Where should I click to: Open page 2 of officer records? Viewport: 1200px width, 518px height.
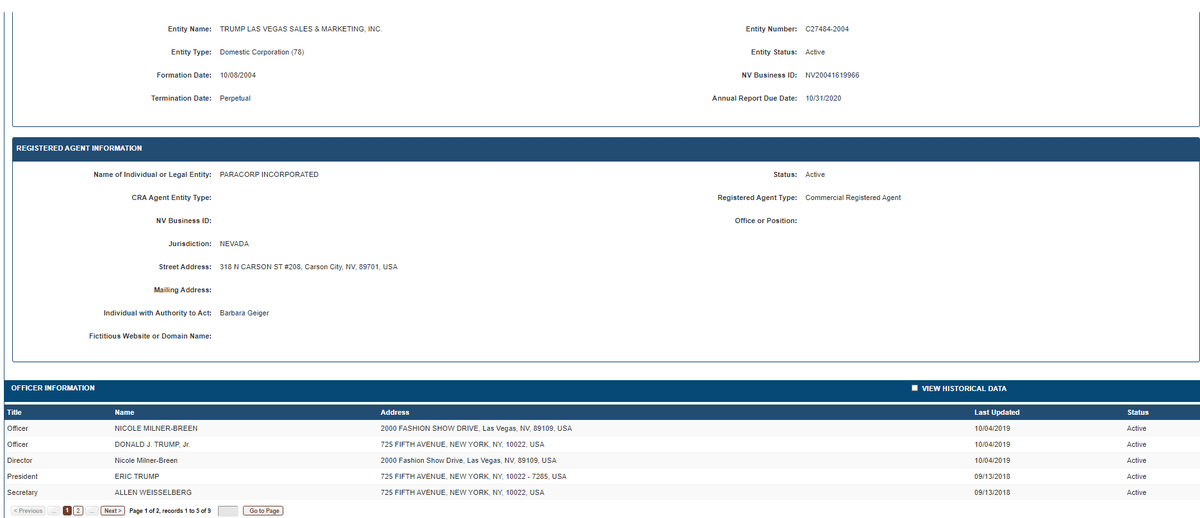pyautogui.click(x=79, y=511)
